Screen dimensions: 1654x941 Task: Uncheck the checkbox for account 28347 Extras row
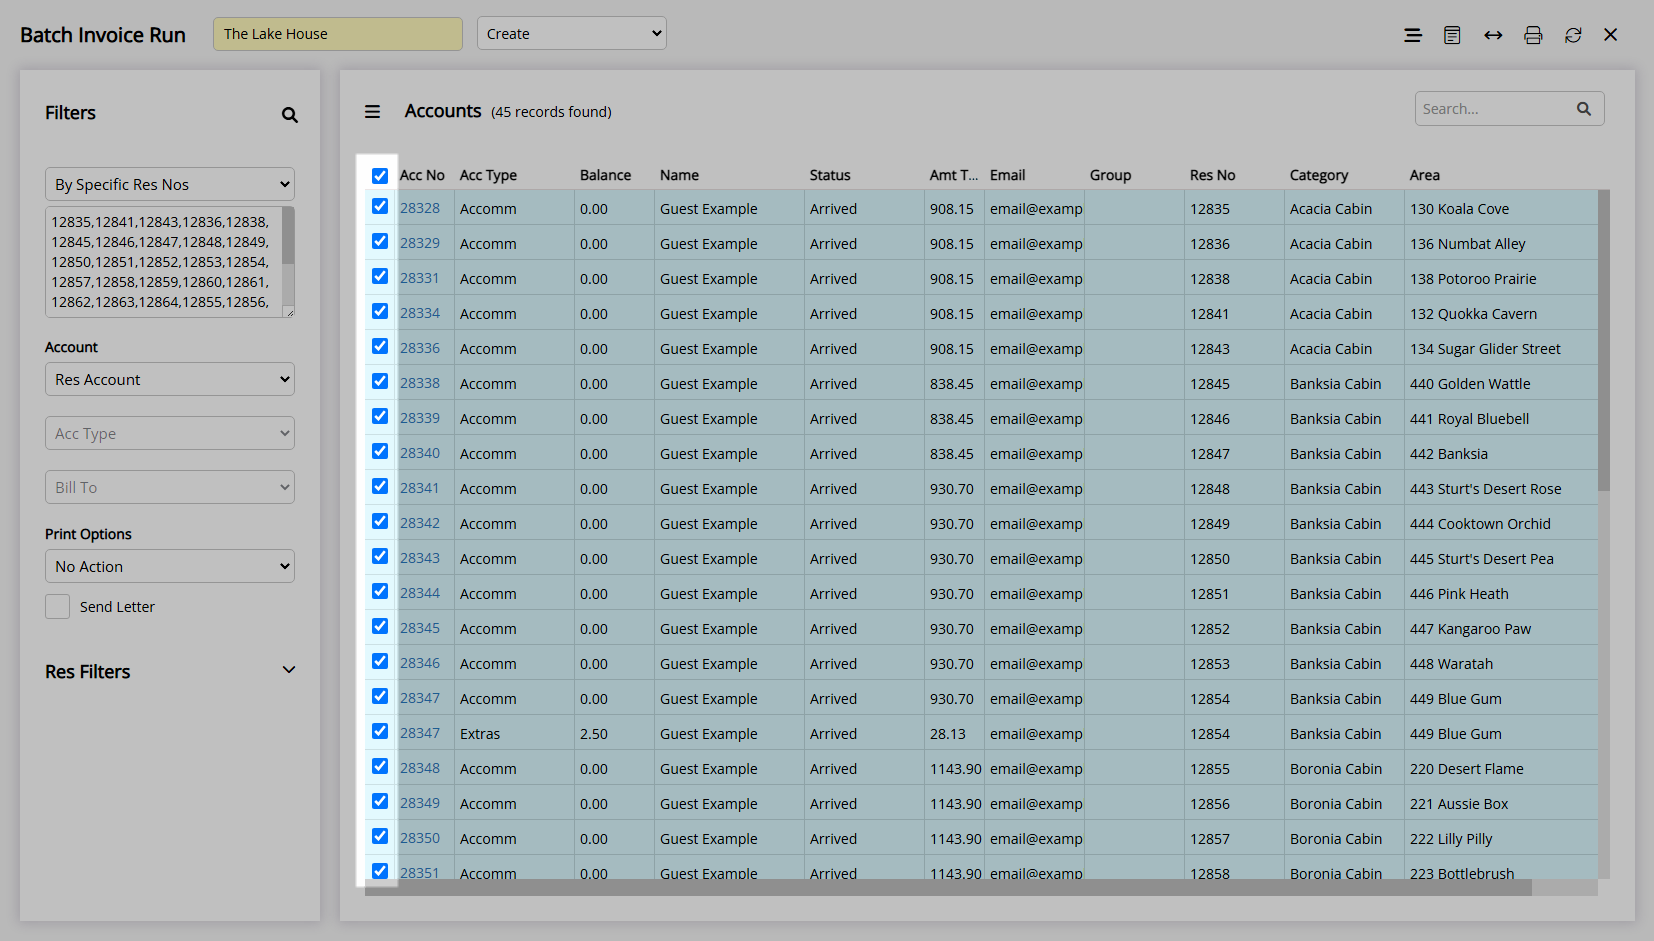point(380,731)
